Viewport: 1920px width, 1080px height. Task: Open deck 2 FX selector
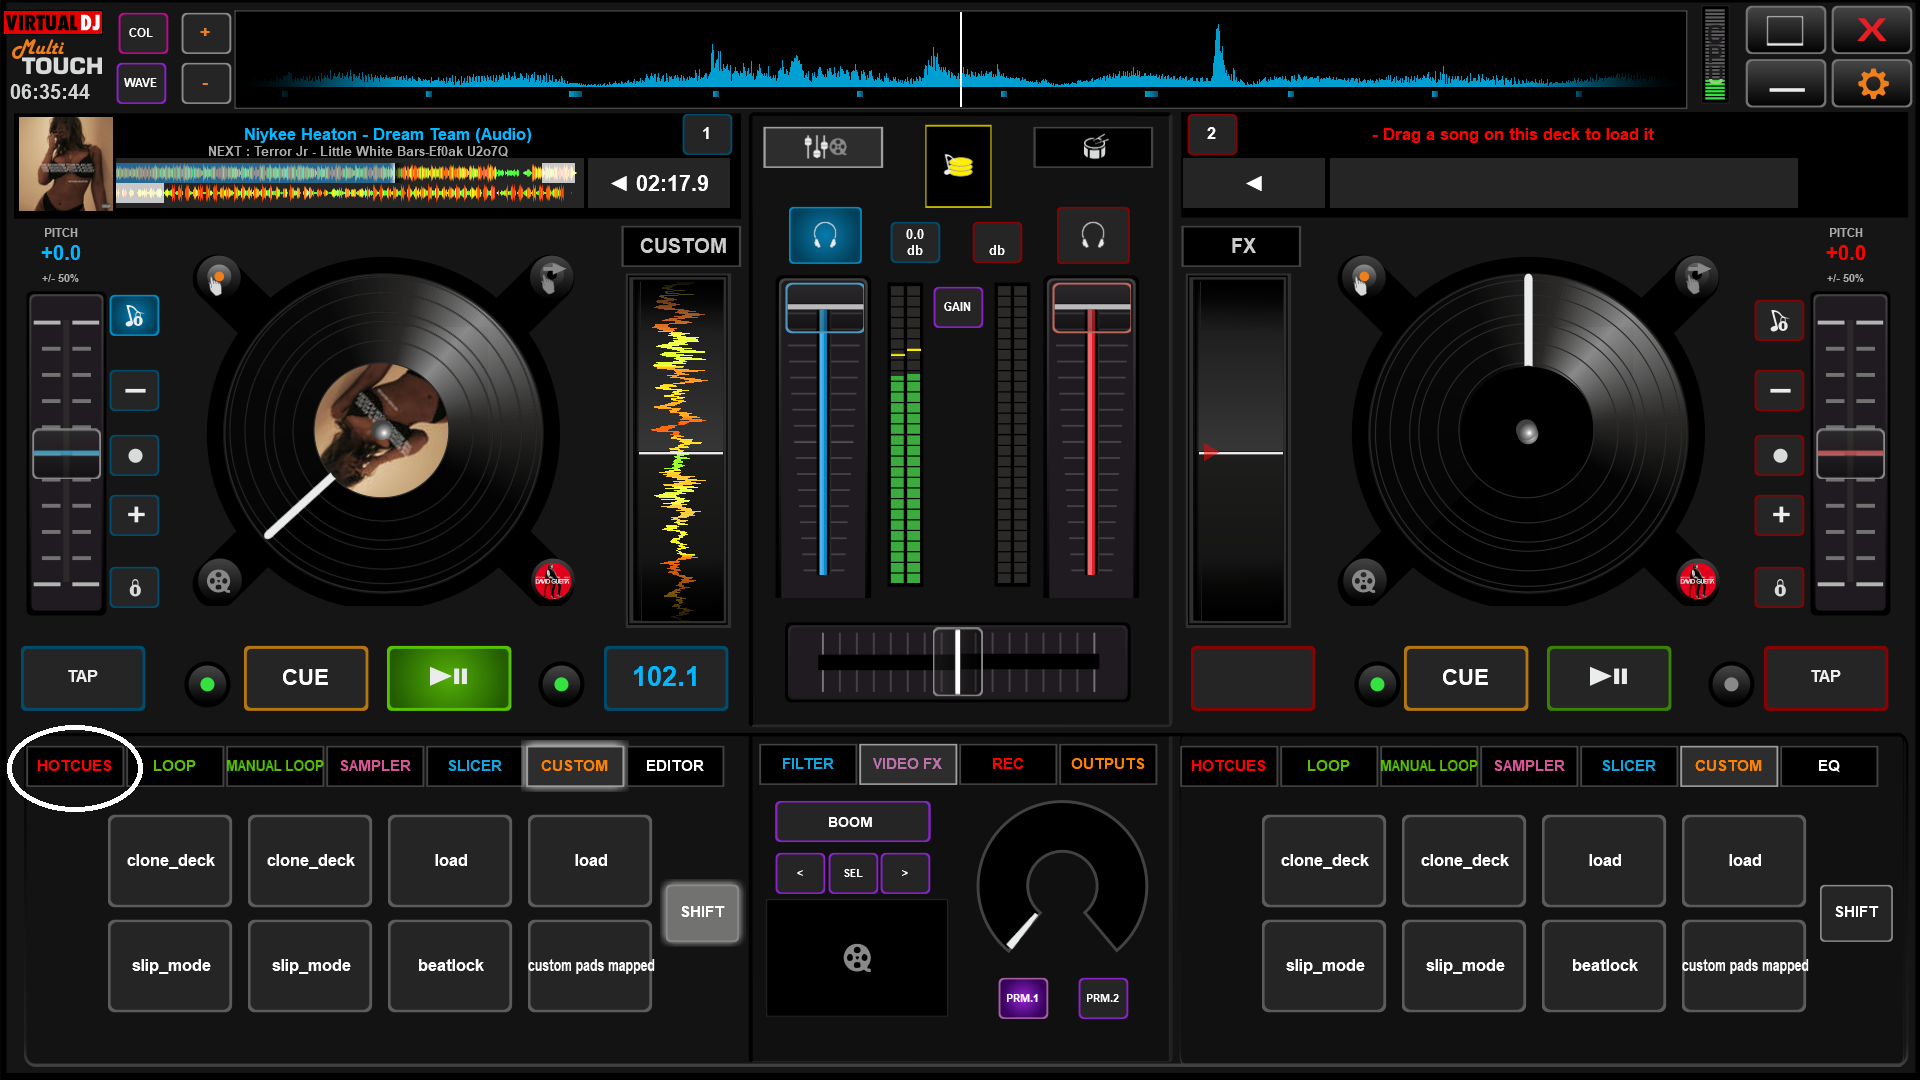[1242, 246]
